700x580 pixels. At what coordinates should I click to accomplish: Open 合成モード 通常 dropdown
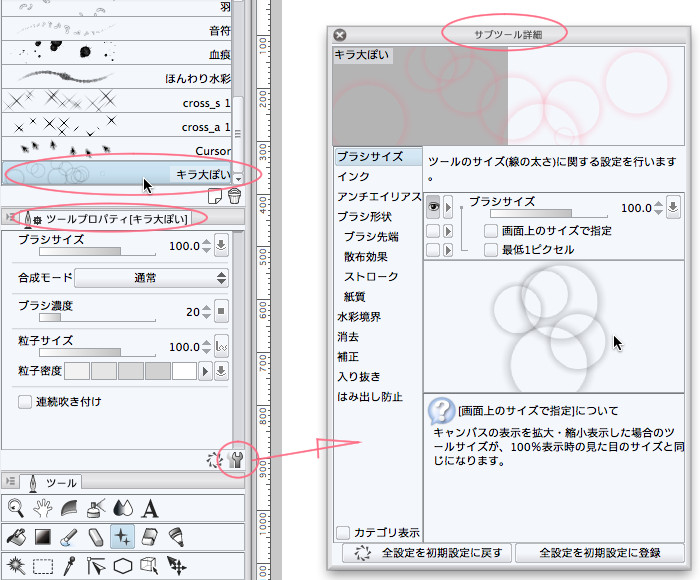point(151,278)
